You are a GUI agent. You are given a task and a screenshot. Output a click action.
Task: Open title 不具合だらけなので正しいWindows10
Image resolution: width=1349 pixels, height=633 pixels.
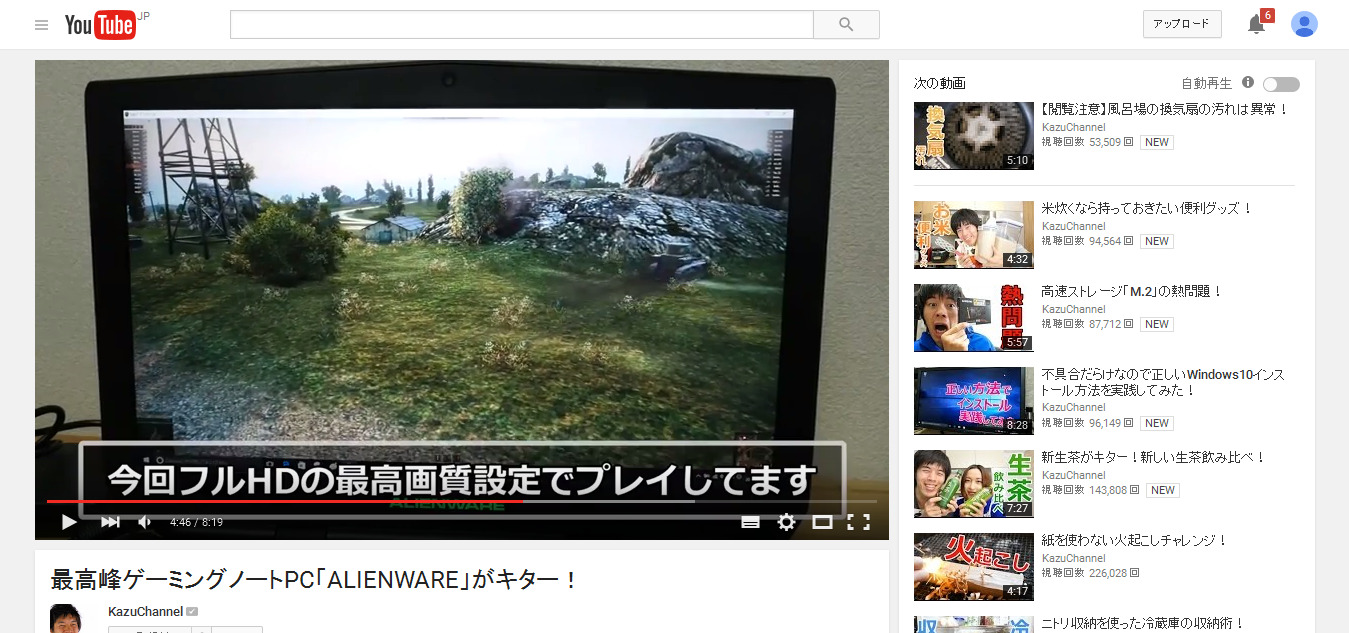click(1163, 382)
